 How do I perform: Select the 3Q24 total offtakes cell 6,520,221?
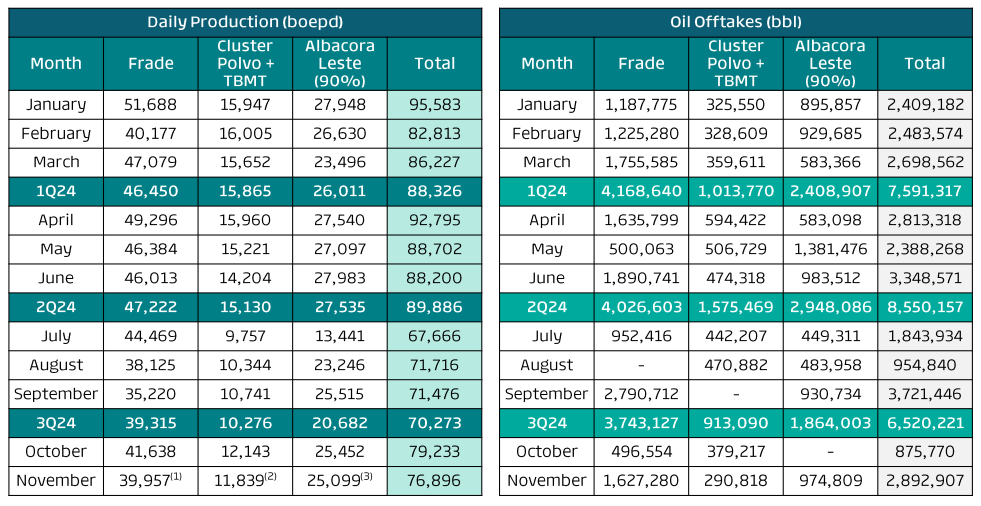click(924, 423)
